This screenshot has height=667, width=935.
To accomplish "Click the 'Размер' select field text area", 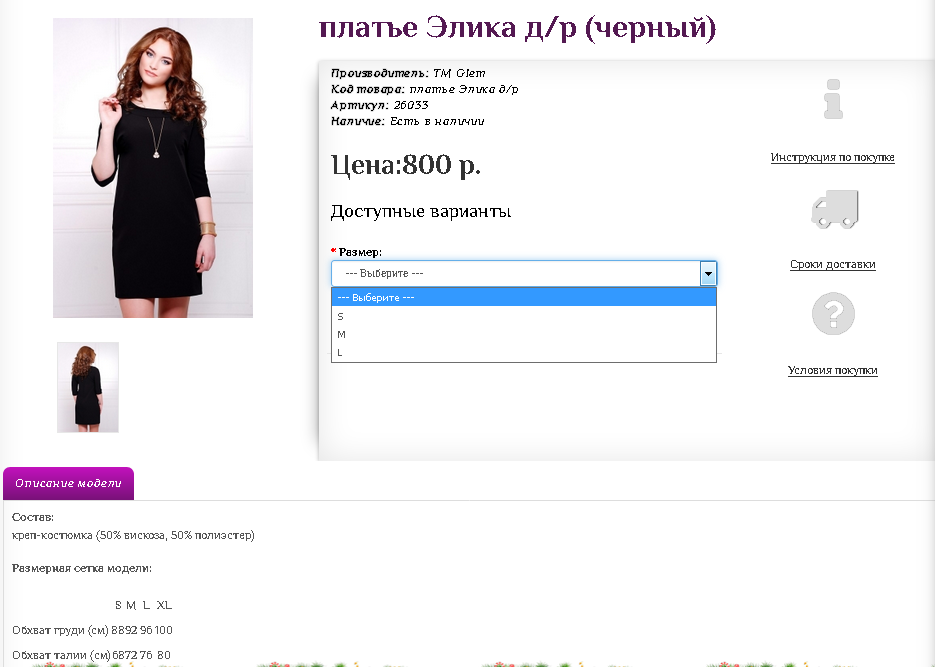I will 515,273.
